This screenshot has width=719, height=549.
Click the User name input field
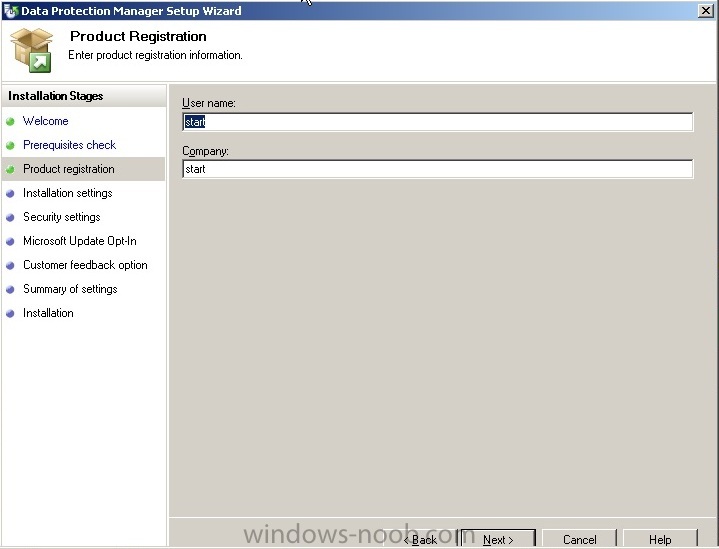[x=437, y=122]
